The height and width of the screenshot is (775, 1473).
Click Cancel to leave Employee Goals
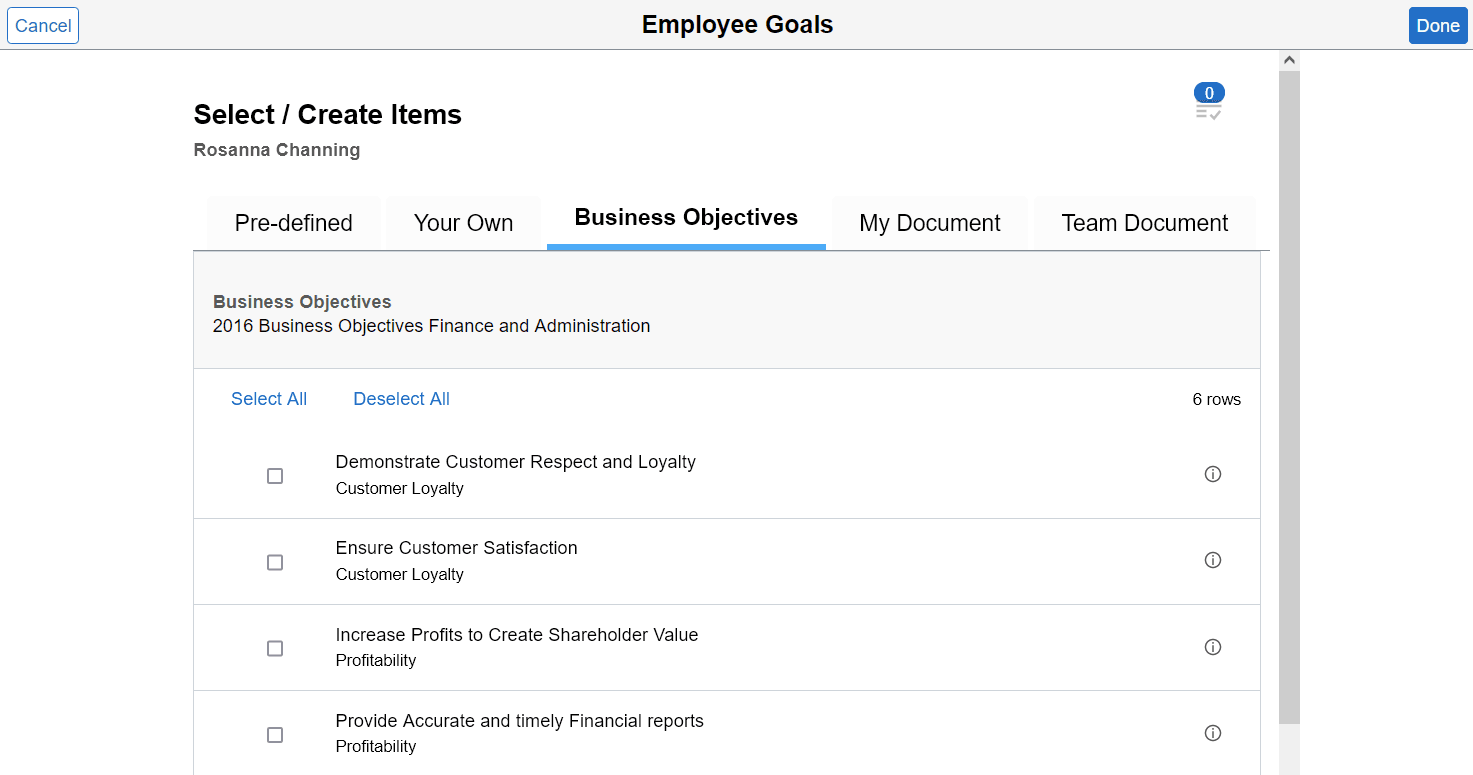click(42, 25)
